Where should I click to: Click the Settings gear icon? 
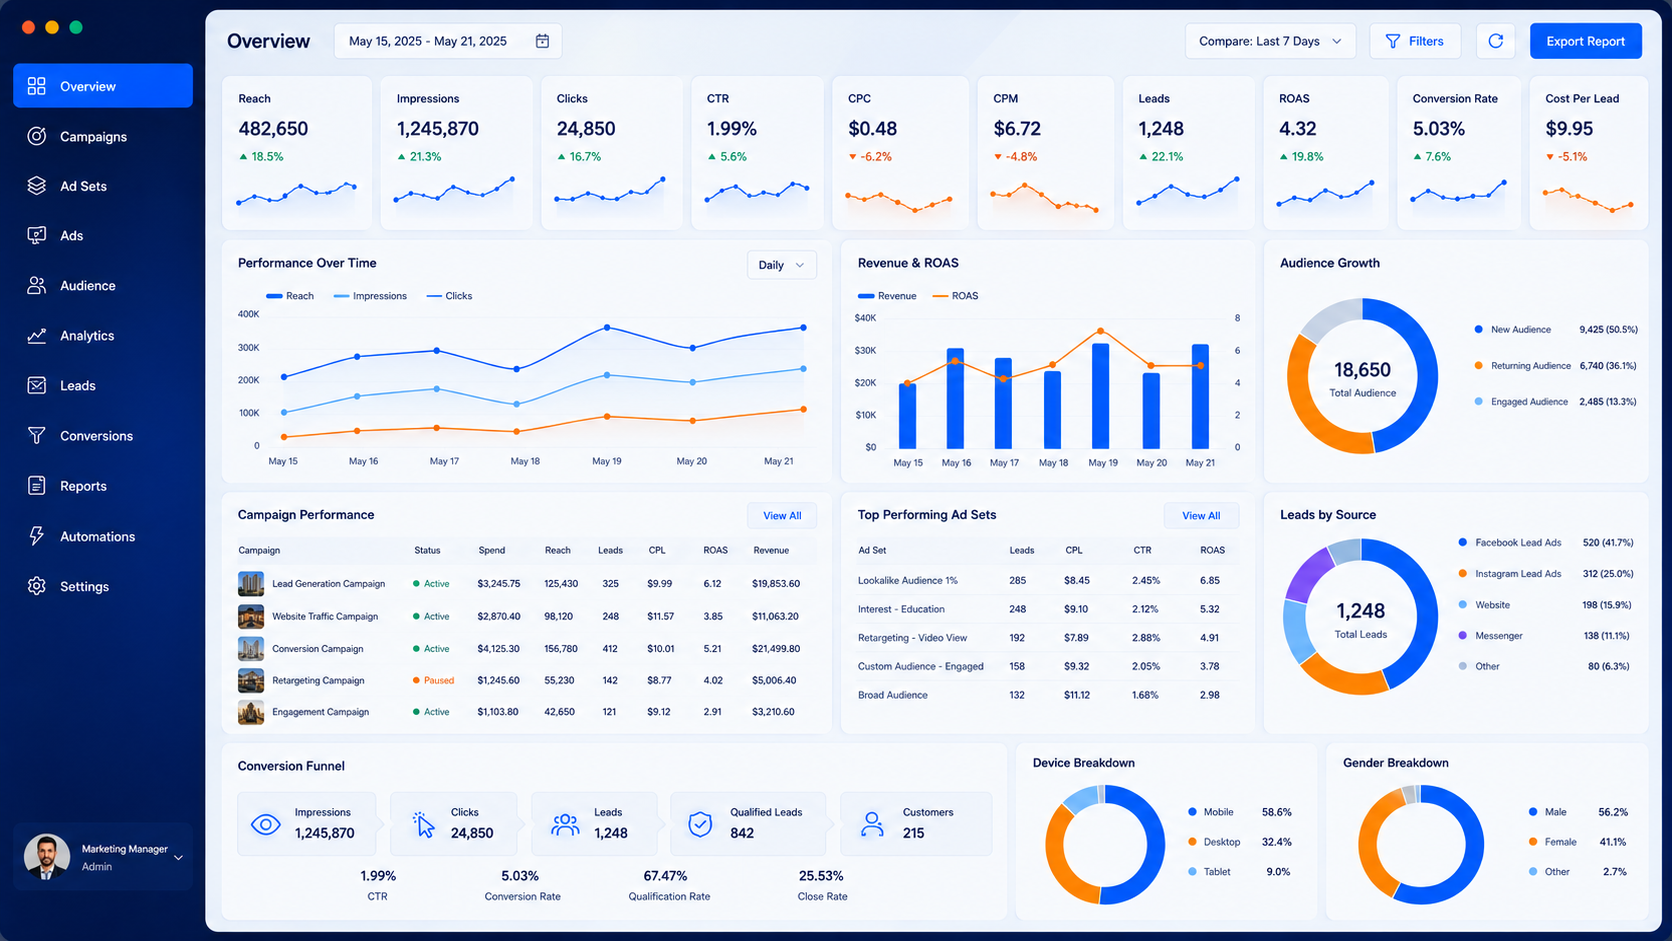(37, 586)
